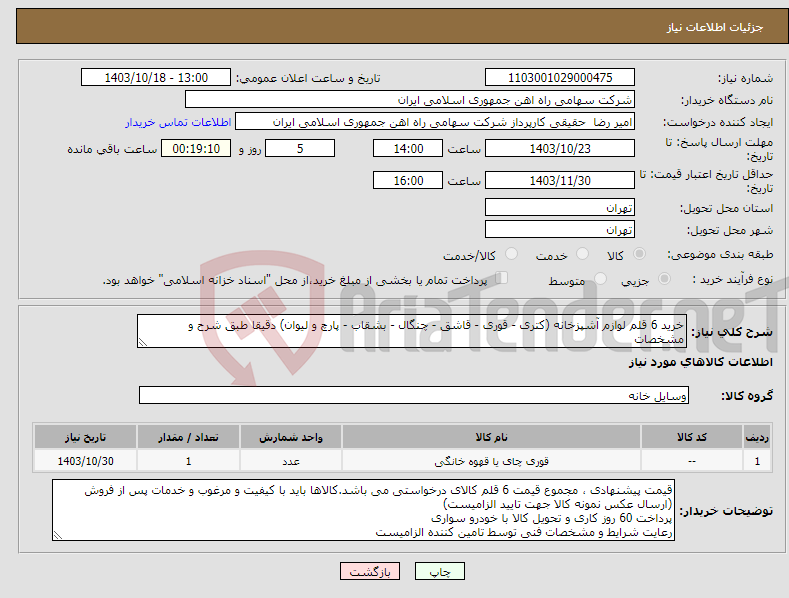
Task: Click the buyer organization name field
Action: click(x=410, y=100)
